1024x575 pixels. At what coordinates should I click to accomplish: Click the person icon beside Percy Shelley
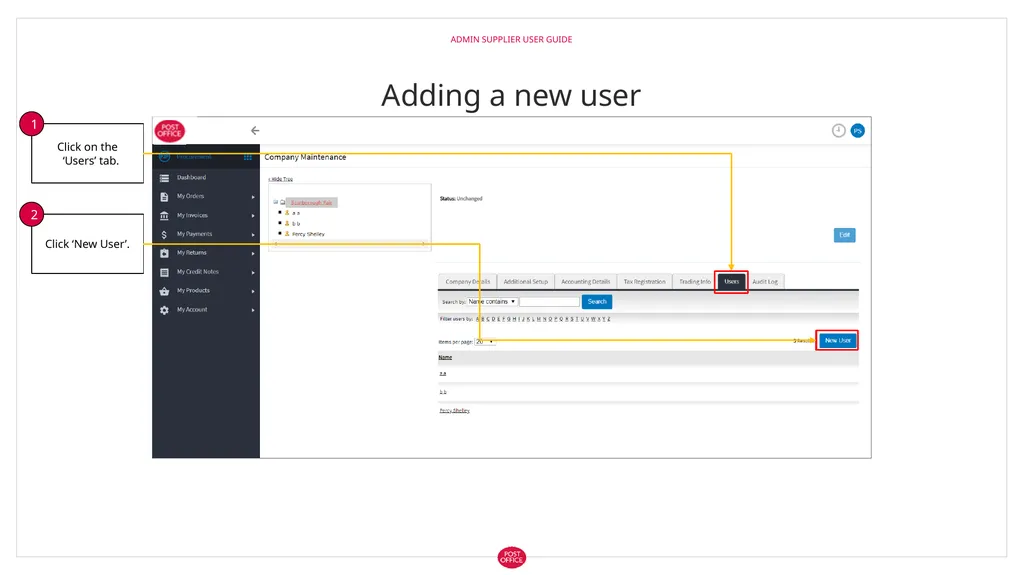pos(287,233)
